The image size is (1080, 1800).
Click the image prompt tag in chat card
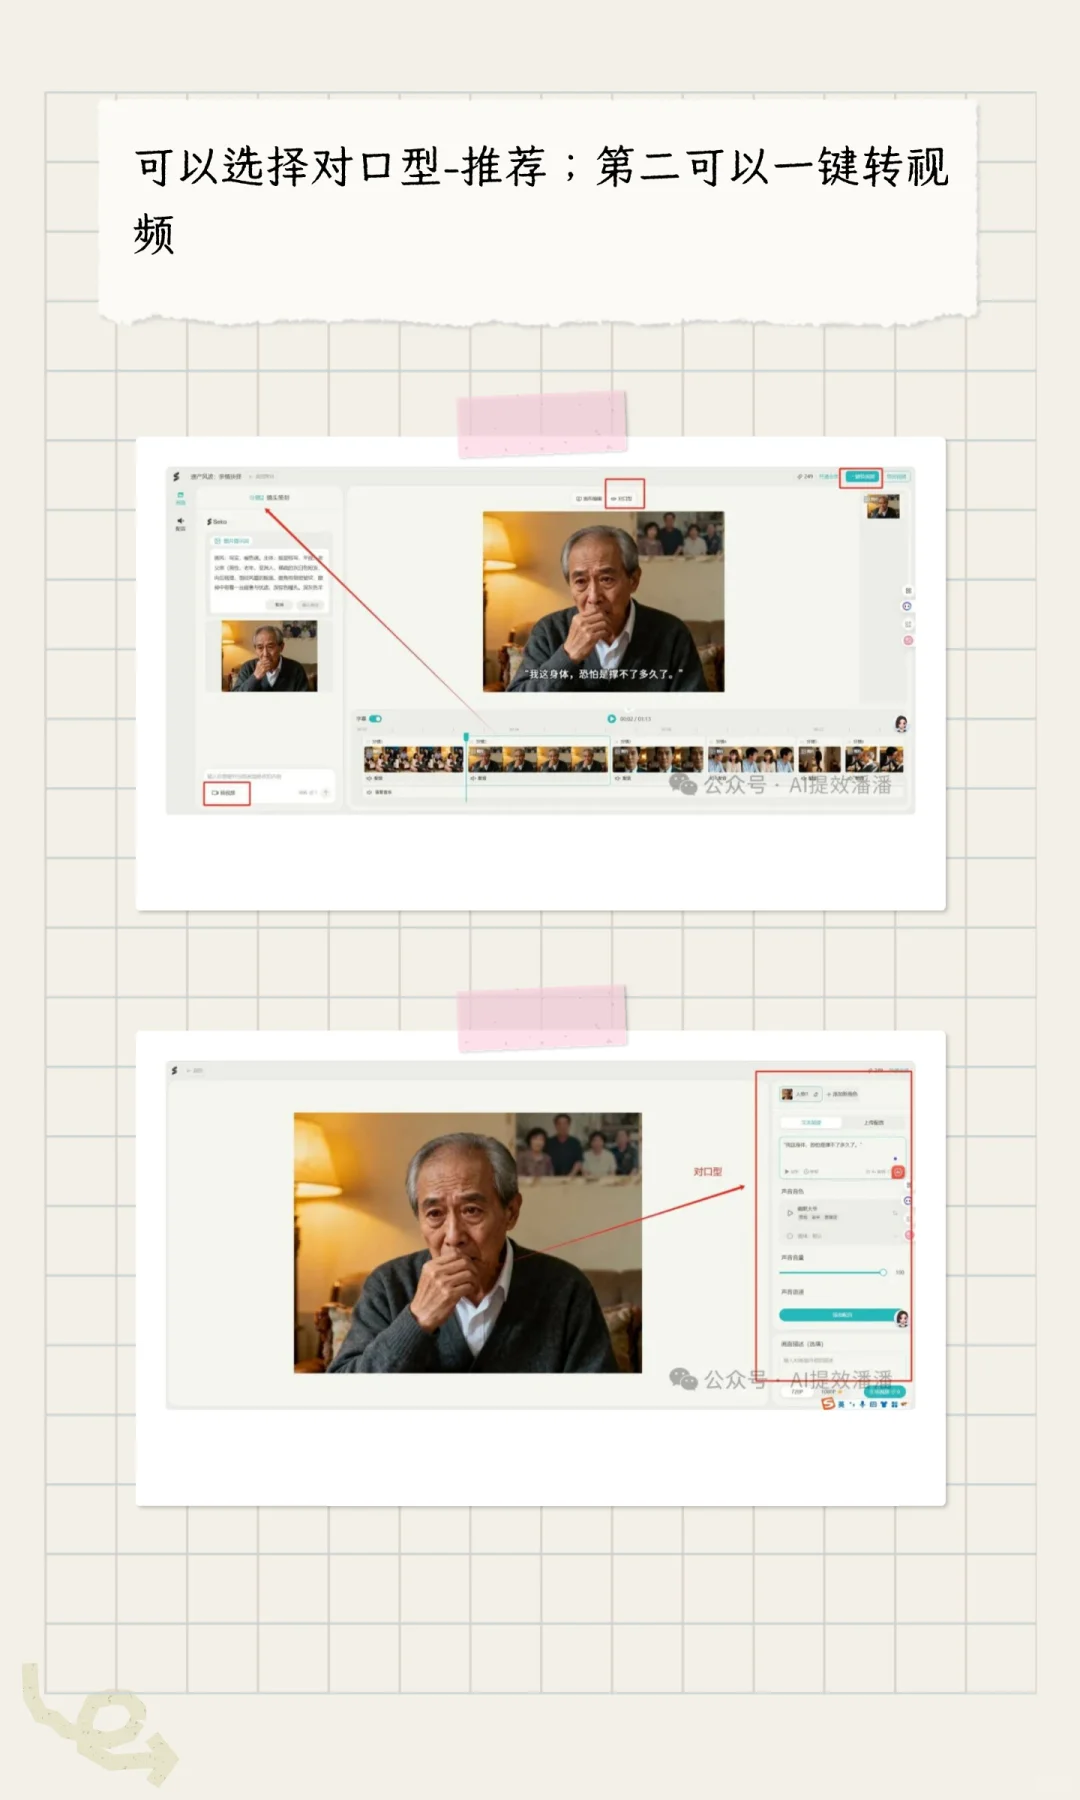[x=232, y=541]
